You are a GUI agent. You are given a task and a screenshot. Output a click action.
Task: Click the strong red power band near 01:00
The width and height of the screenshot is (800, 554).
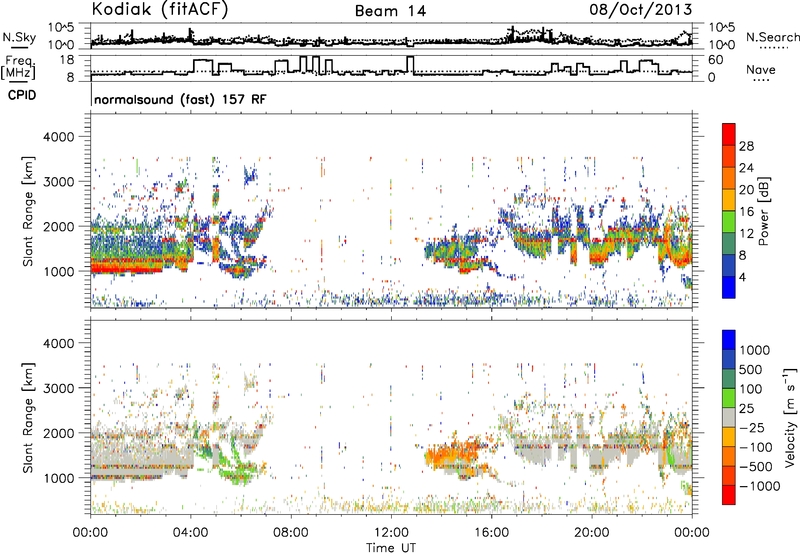coord(127,266)
